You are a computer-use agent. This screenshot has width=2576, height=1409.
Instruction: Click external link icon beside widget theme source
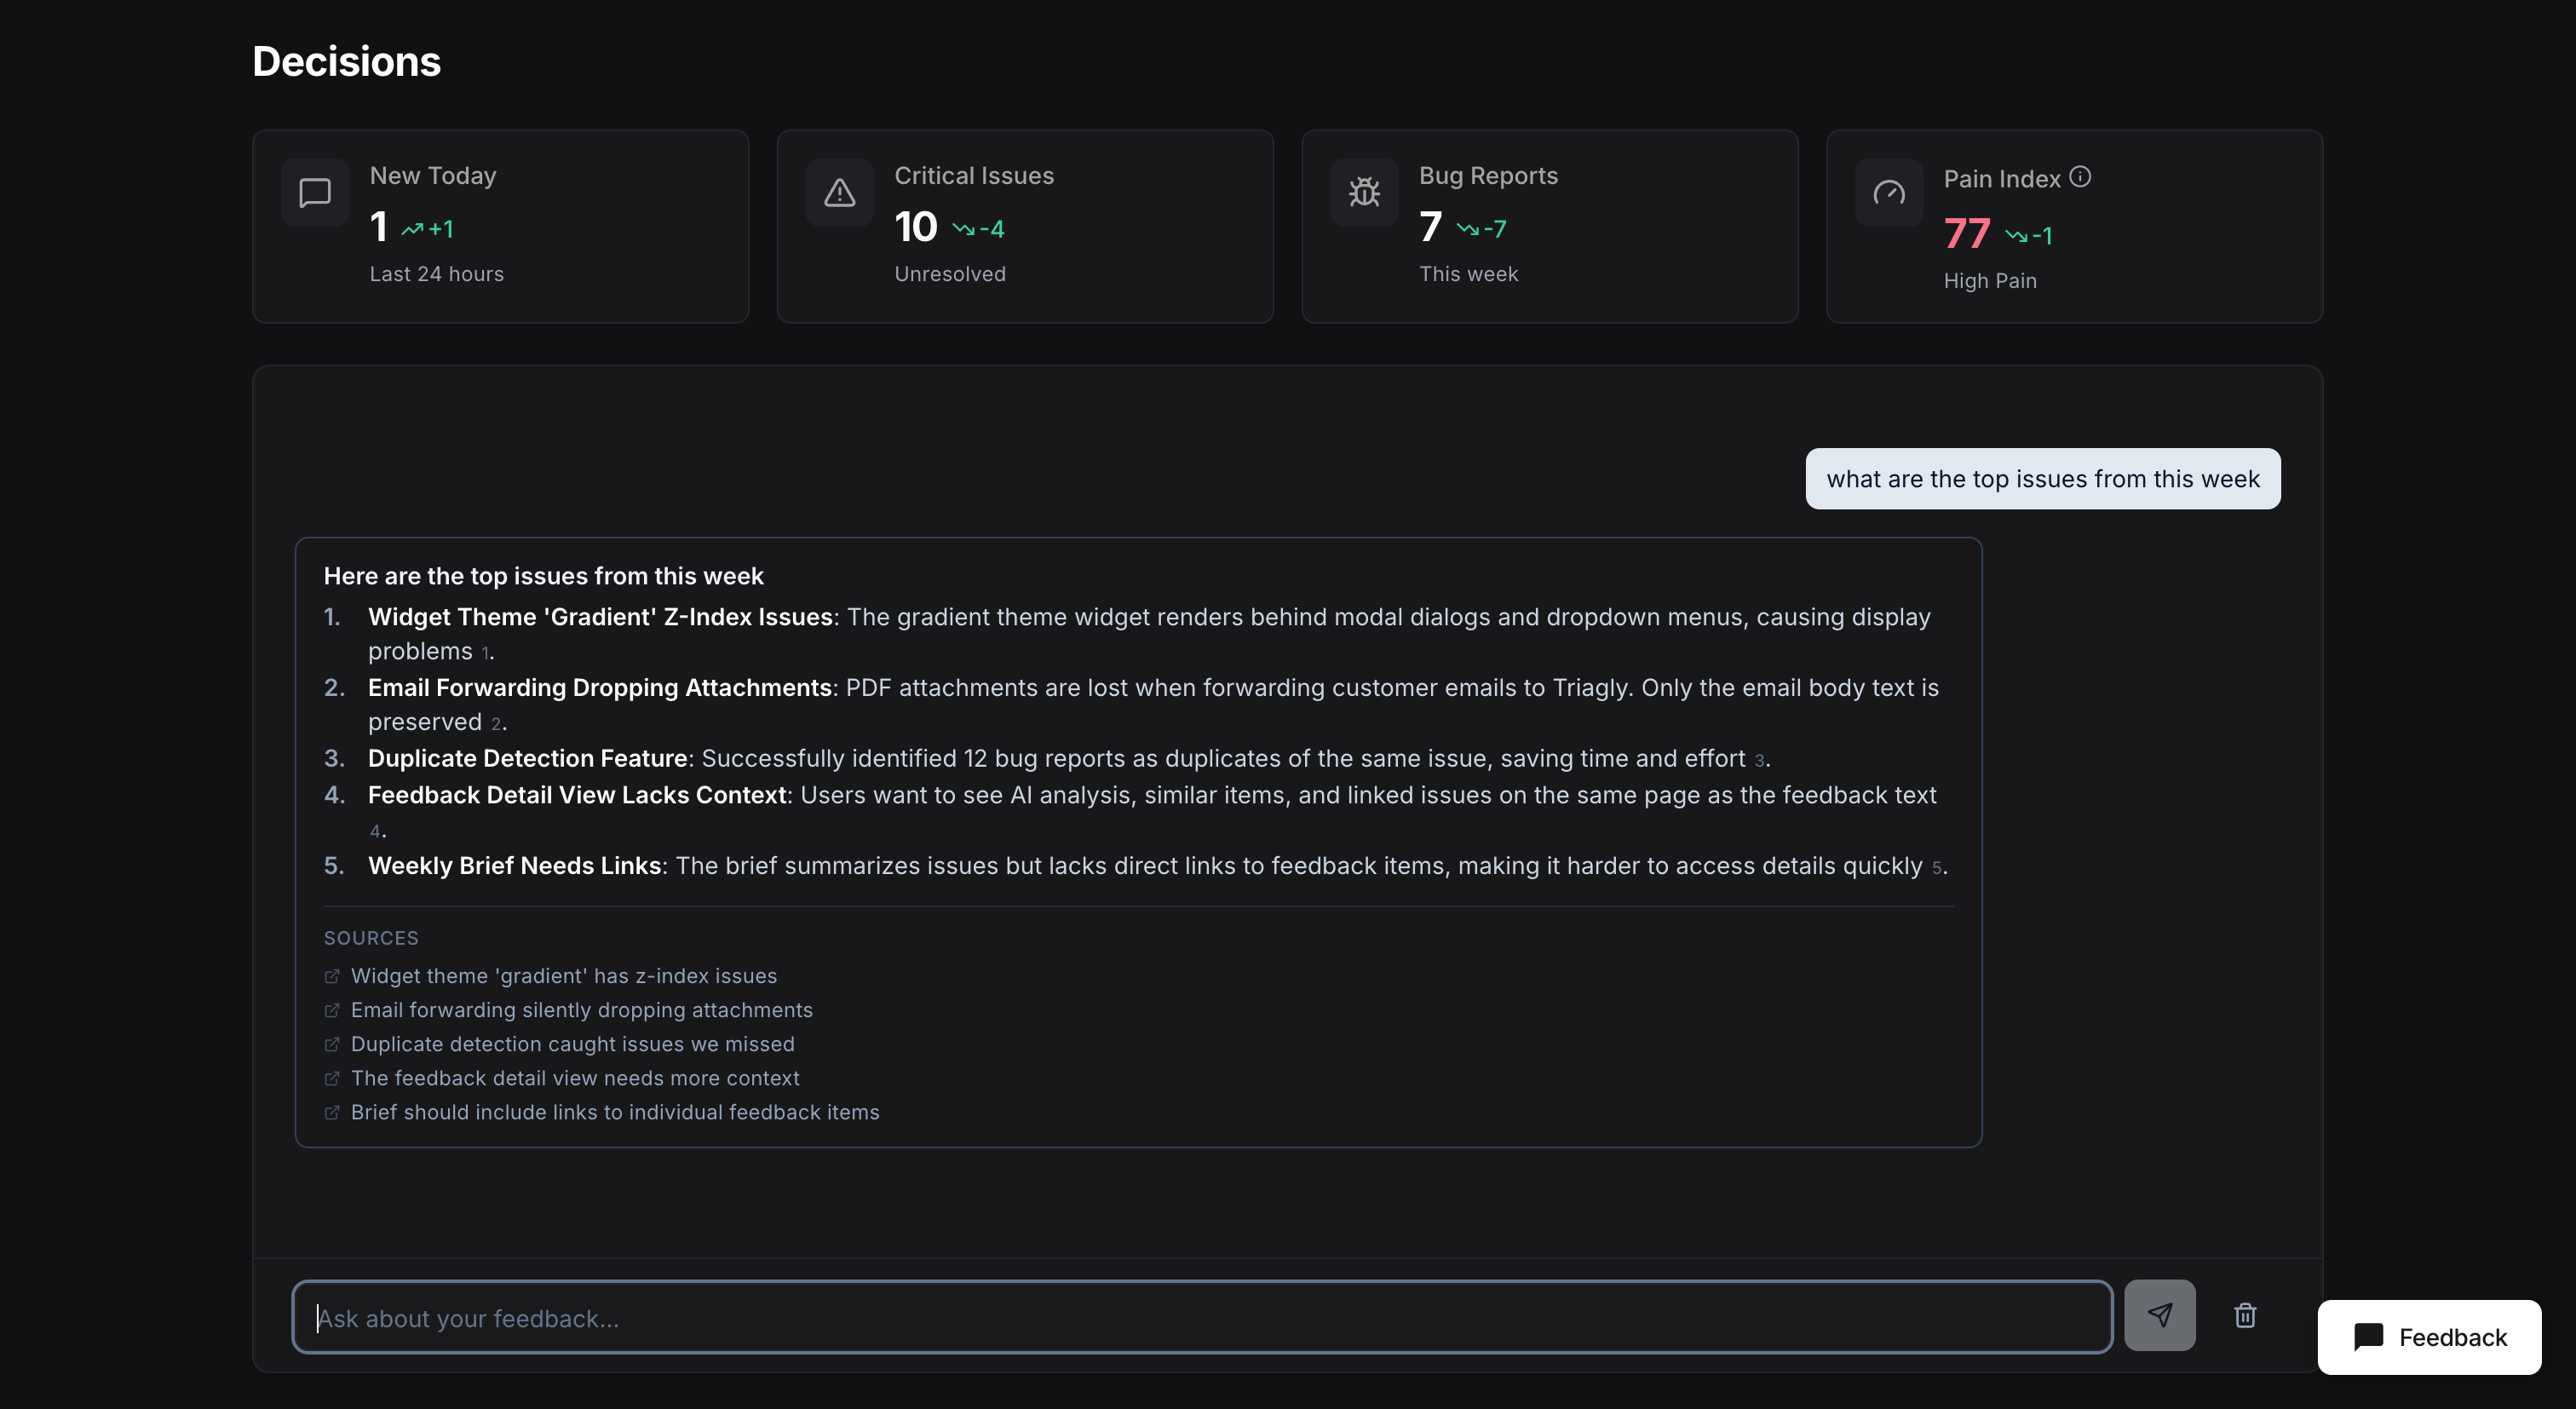point(332,976)
